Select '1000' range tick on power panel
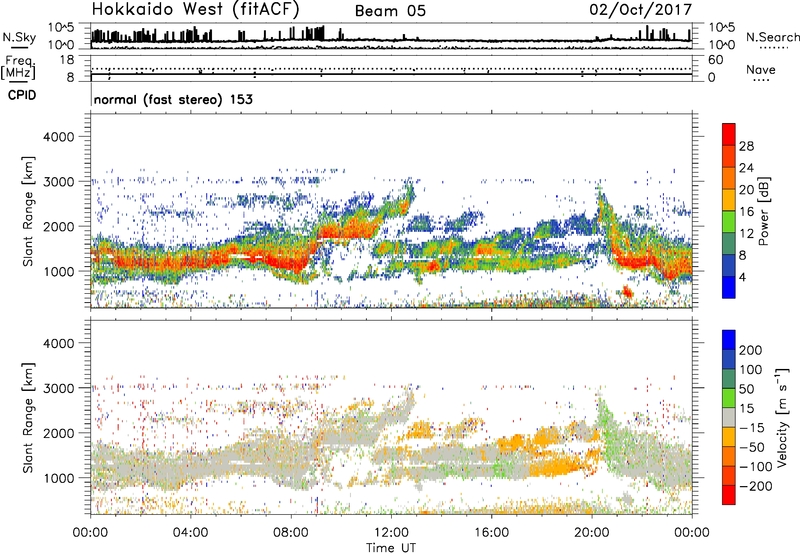The height and width of the screenshot is (554, 800). [x=58, y=271]
